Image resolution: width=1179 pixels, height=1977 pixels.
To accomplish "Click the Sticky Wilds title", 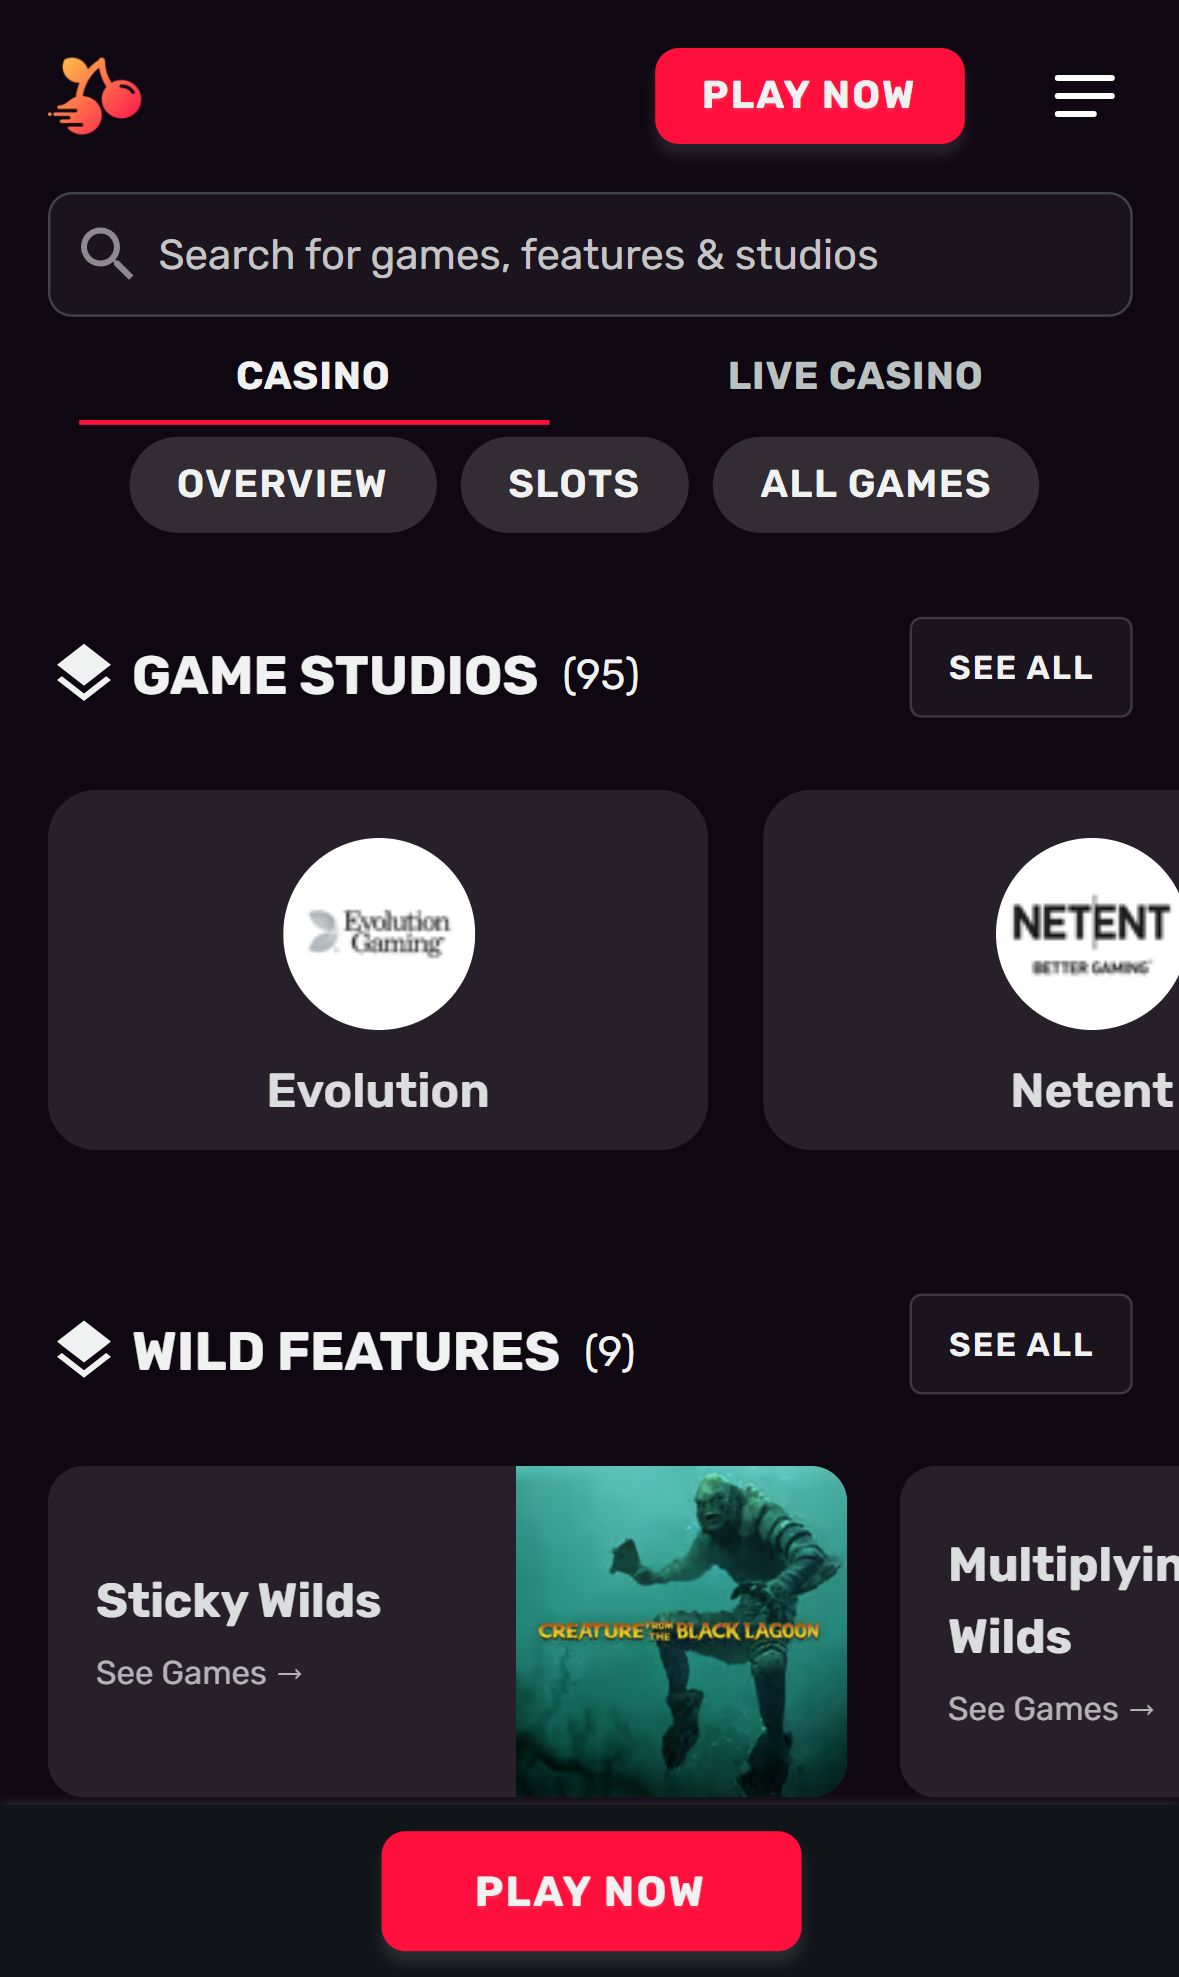I will pyautogui.click(x=239, y=1600).
